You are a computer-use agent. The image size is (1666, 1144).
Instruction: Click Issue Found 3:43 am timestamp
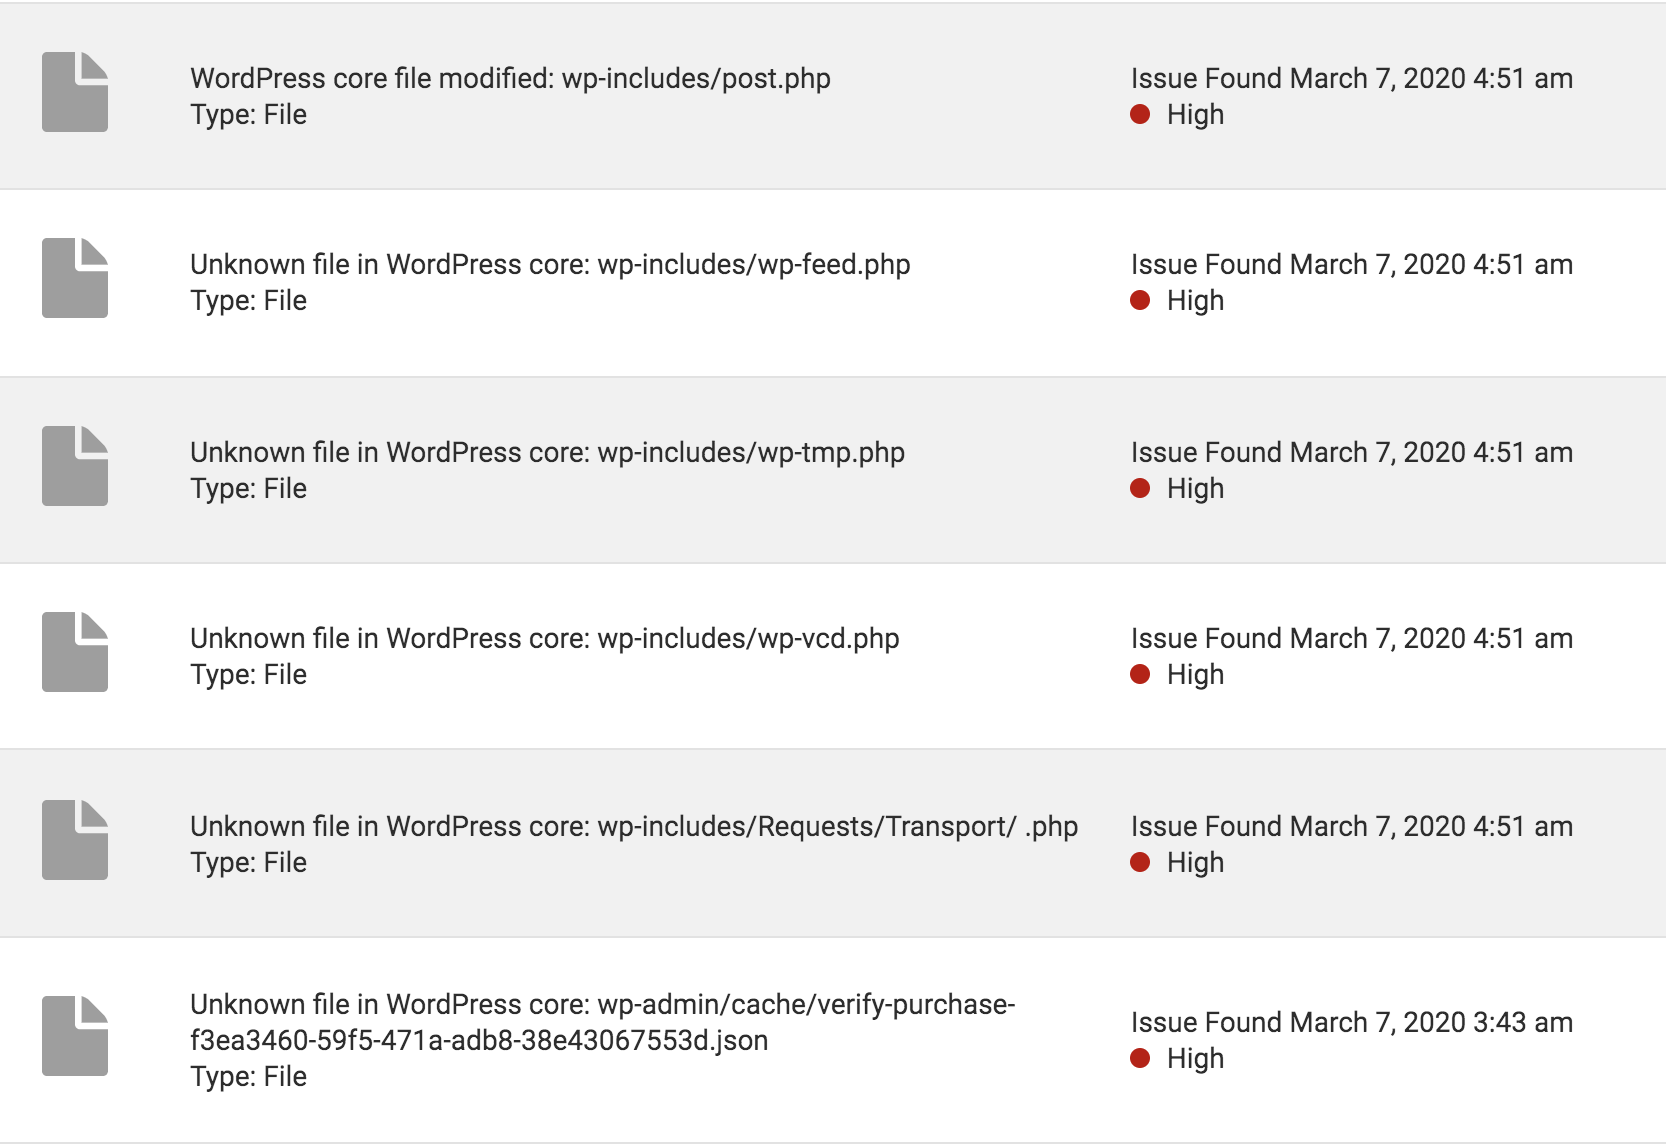click(1352, 1022)
